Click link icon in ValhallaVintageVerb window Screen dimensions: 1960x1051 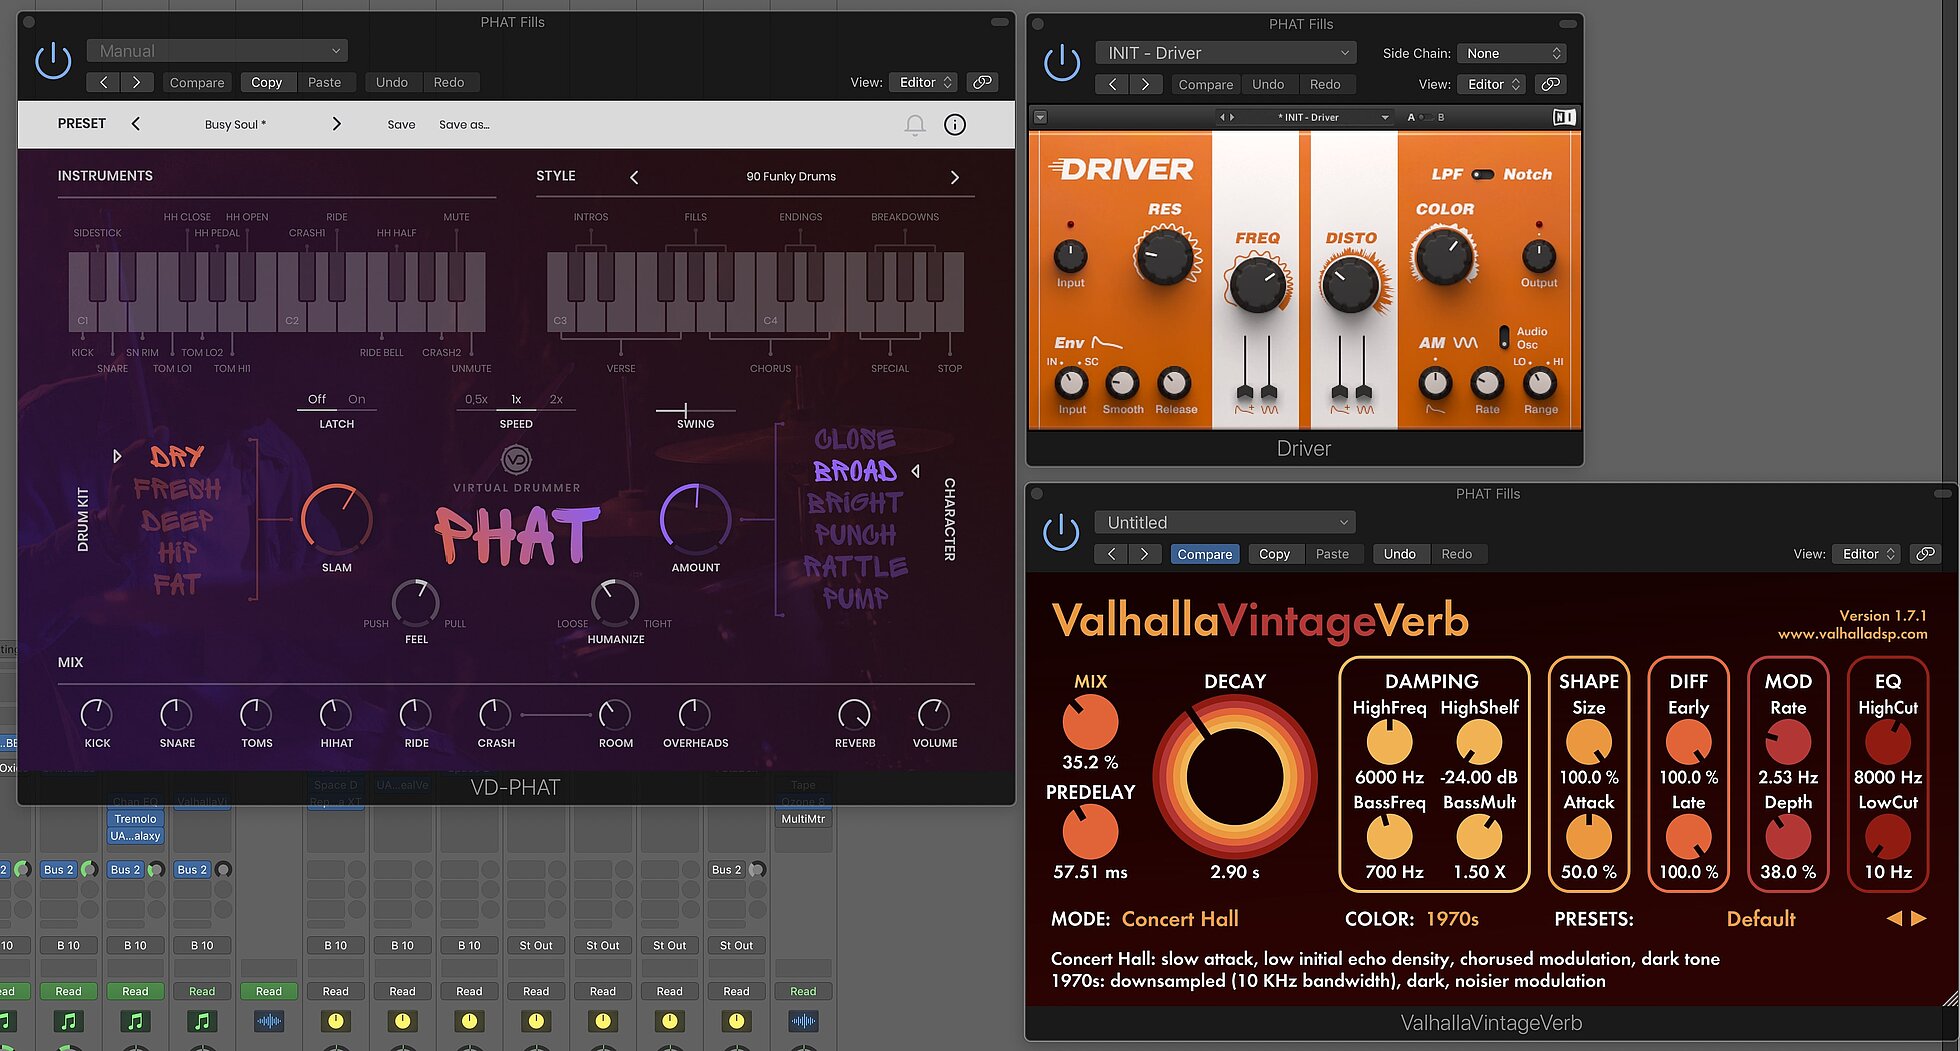[x=1925, y=553]
